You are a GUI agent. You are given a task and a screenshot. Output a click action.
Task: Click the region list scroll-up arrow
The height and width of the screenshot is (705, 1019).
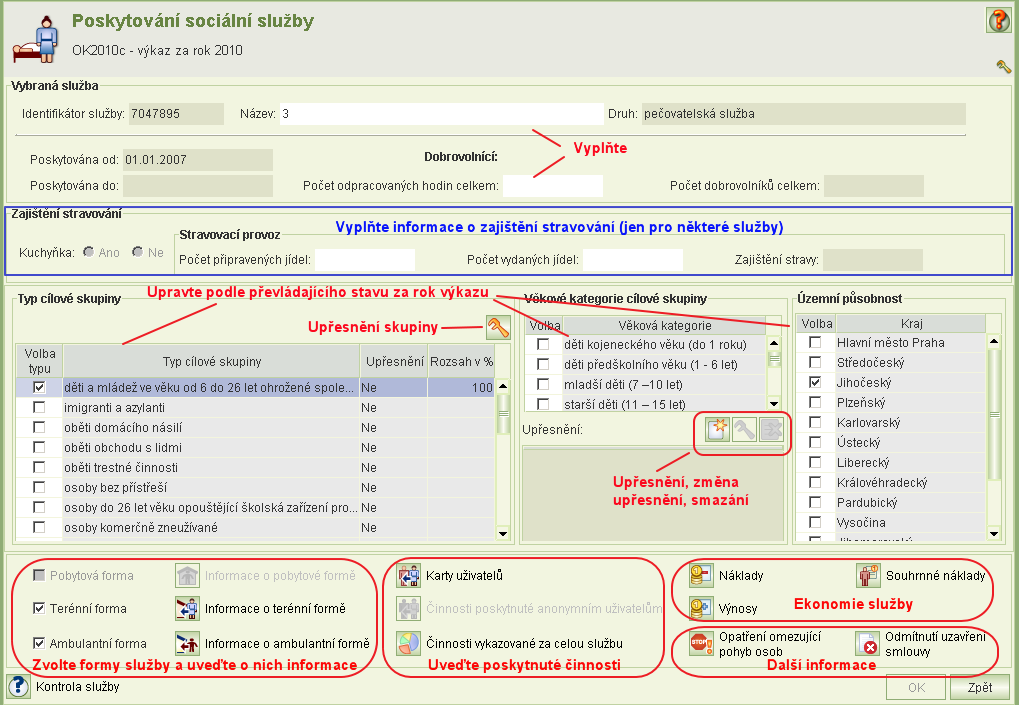coord(994,340)
